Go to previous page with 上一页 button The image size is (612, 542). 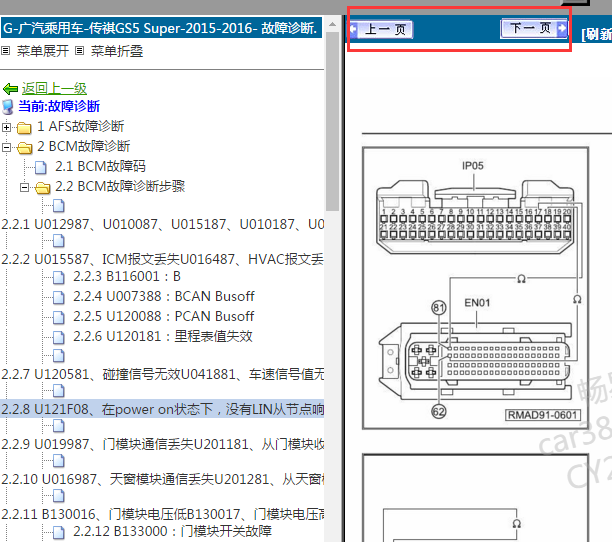tap(381, 29)
